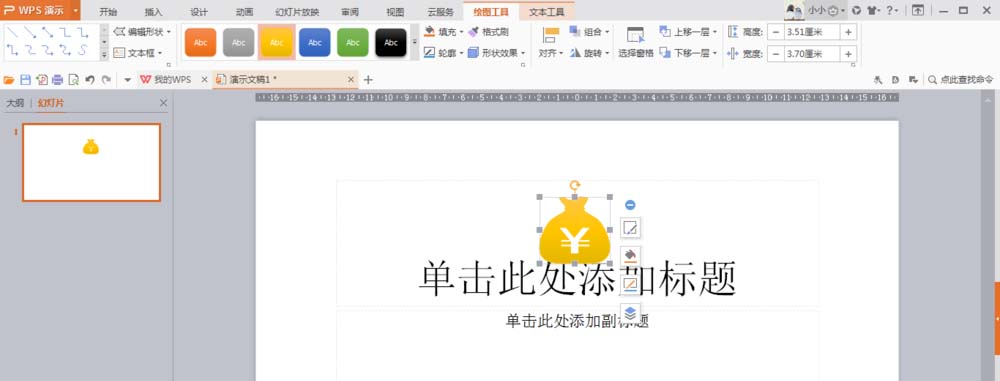Open the 组合 group dropdown
Image resolution: width=1000 pixels, height=381 pixels.
[589, 32]
